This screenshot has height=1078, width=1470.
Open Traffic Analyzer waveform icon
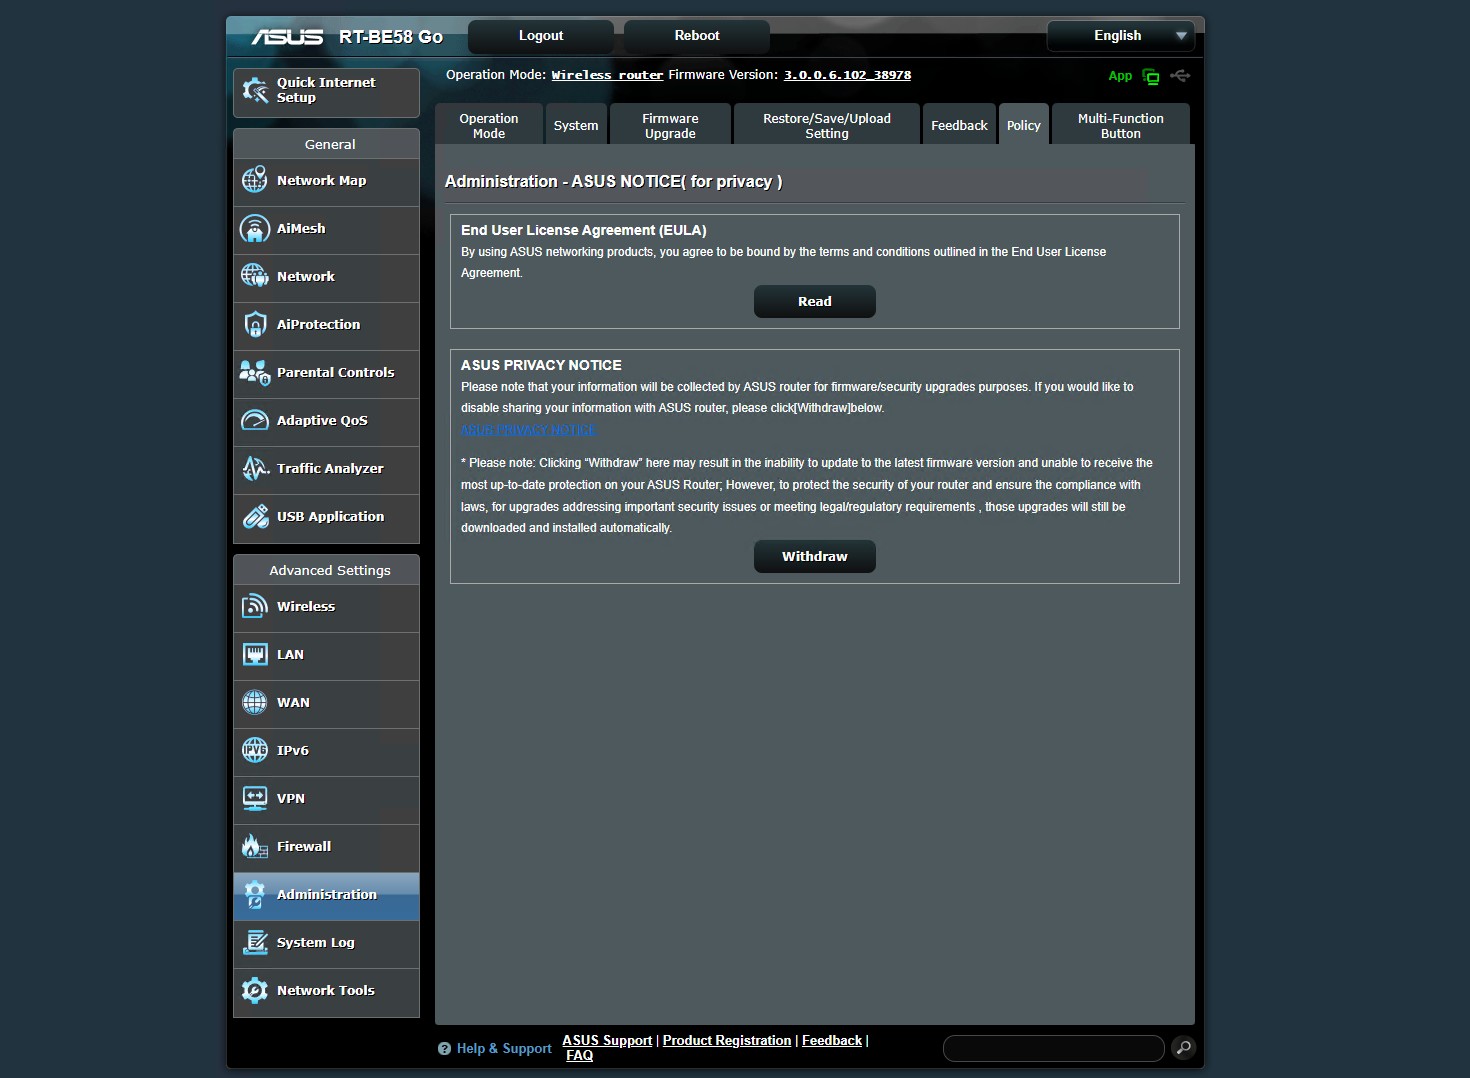(x=255, y=468)
